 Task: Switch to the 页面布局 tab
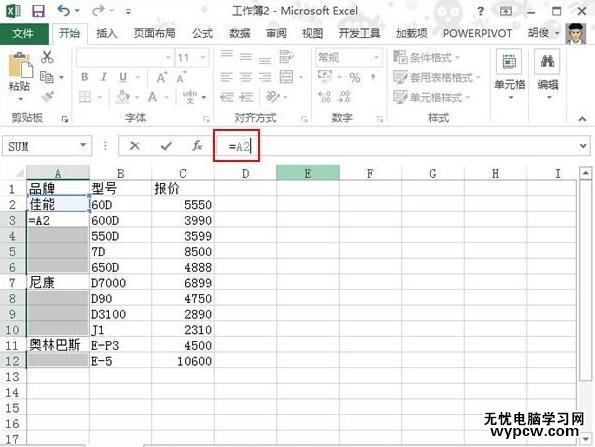(x=154, y=33)
